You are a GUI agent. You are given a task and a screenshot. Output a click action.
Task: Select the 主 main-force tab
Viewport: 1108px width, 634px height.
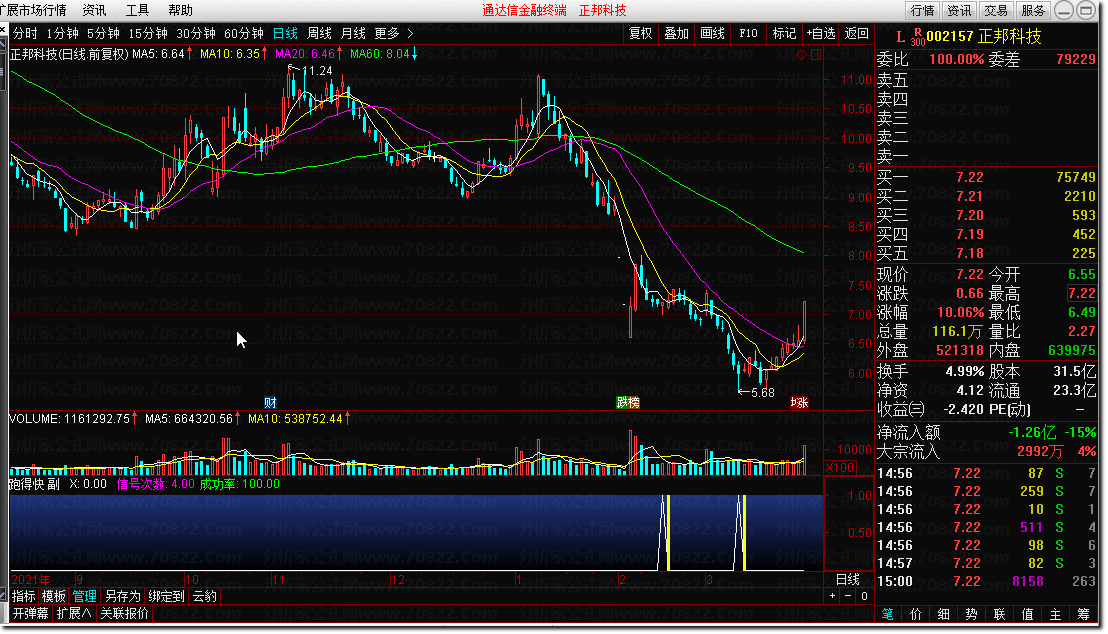coord(1055,614)
